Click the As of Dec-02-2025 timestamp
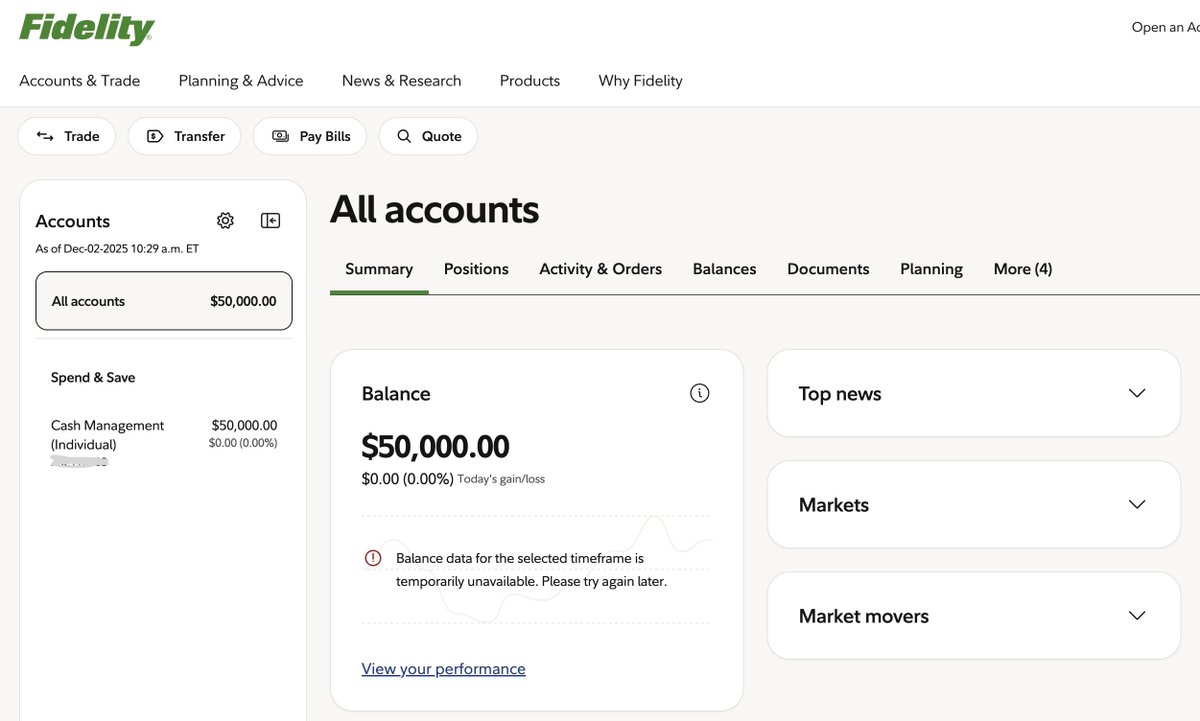Viewport: 1200px width, 721px height. (117, 248)
